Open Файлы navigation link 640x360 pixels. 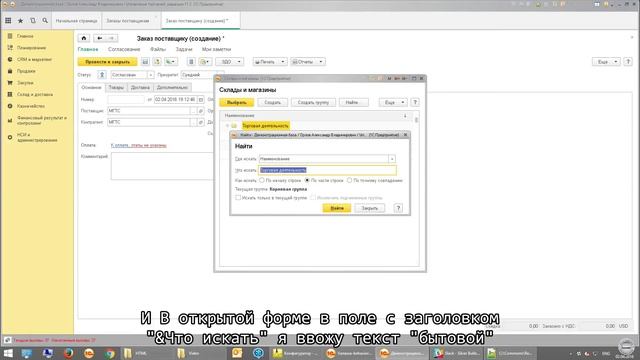[158, 49]
